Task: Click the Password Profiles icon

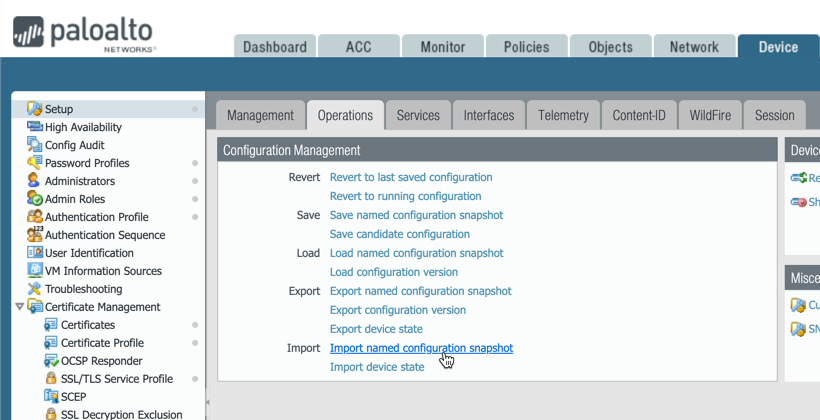Action: click(x=35, y=163)
